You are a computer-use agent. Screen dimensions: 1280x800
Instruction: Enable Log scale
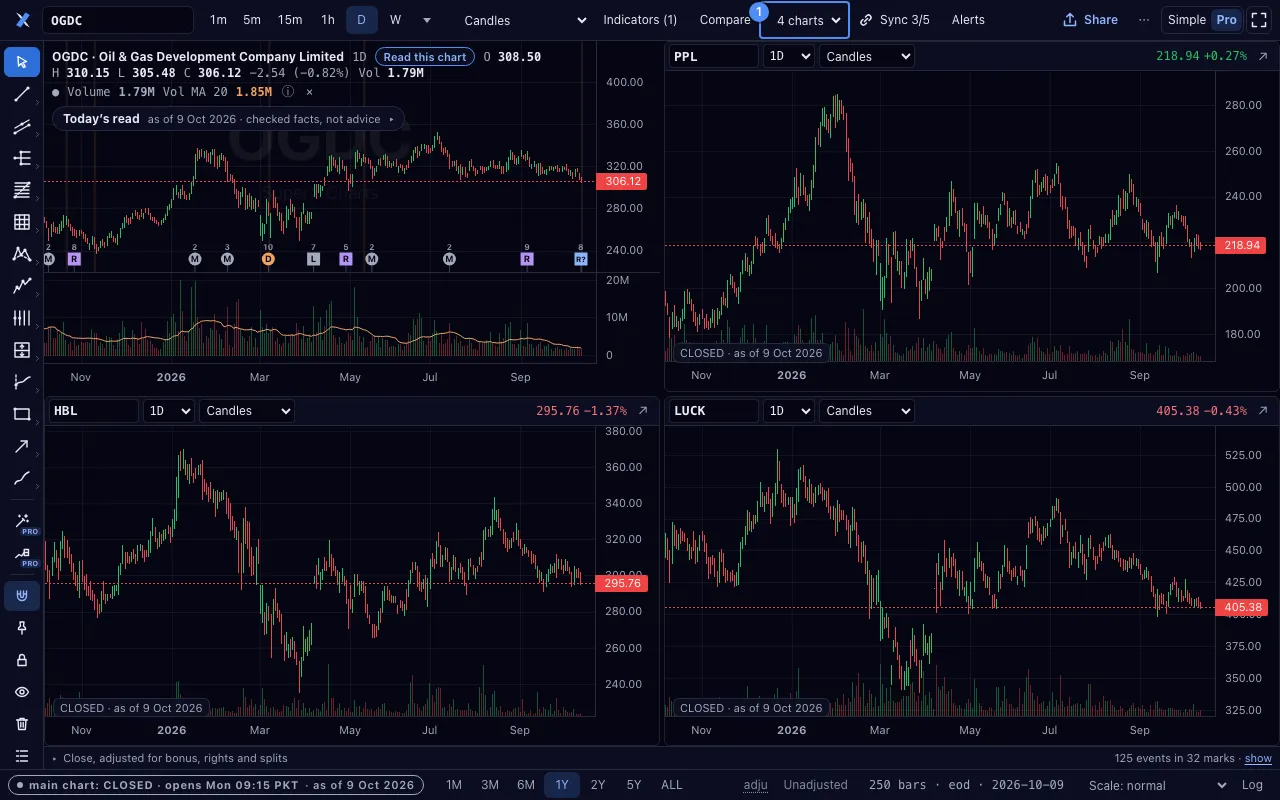1251,785
